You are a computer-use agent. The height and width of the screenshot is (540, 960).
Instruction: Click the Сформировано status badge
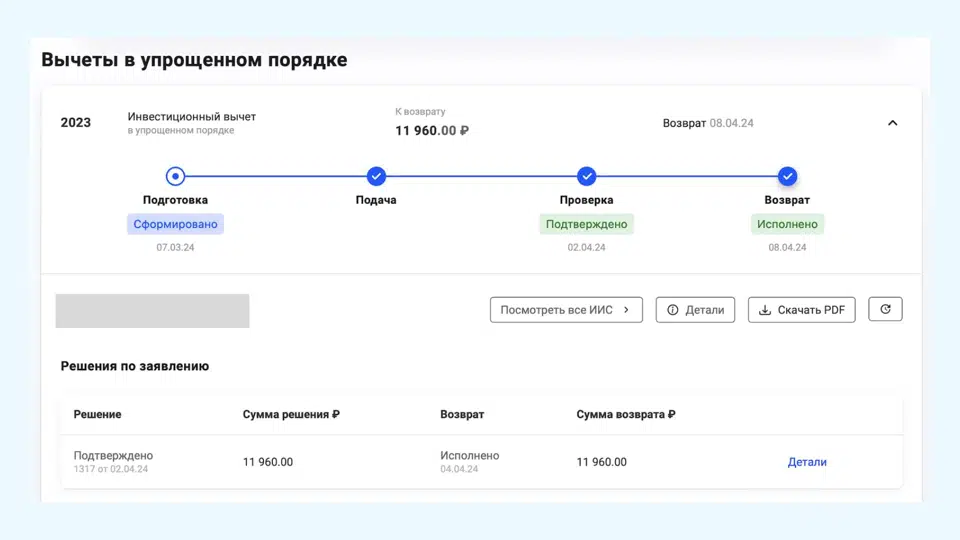(175, 224)
